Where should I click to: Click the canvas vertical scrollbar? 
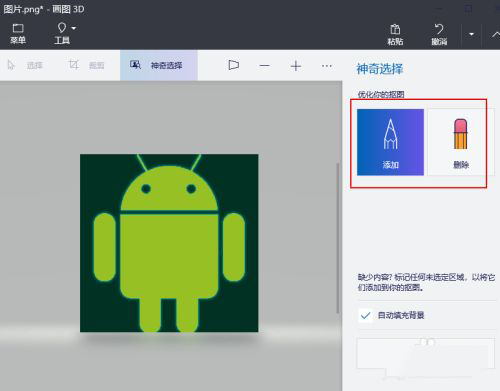[338, 238]
